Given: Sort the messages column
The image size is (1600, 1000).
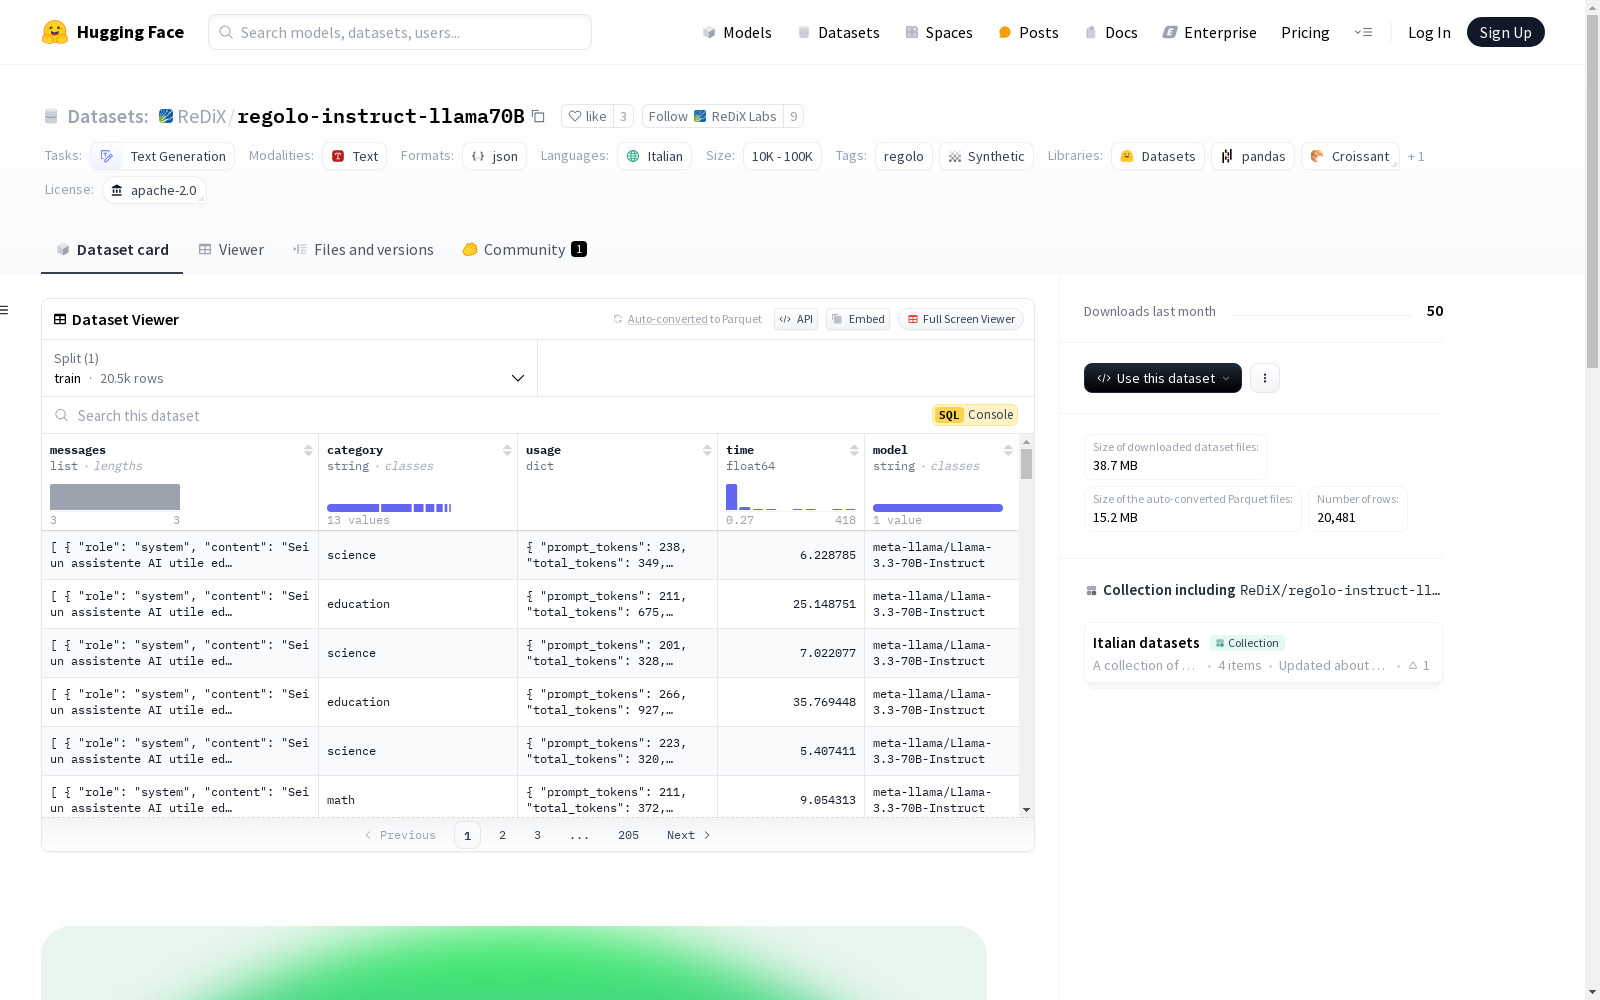Looking at the screenshot, I should tap(308, 450).
